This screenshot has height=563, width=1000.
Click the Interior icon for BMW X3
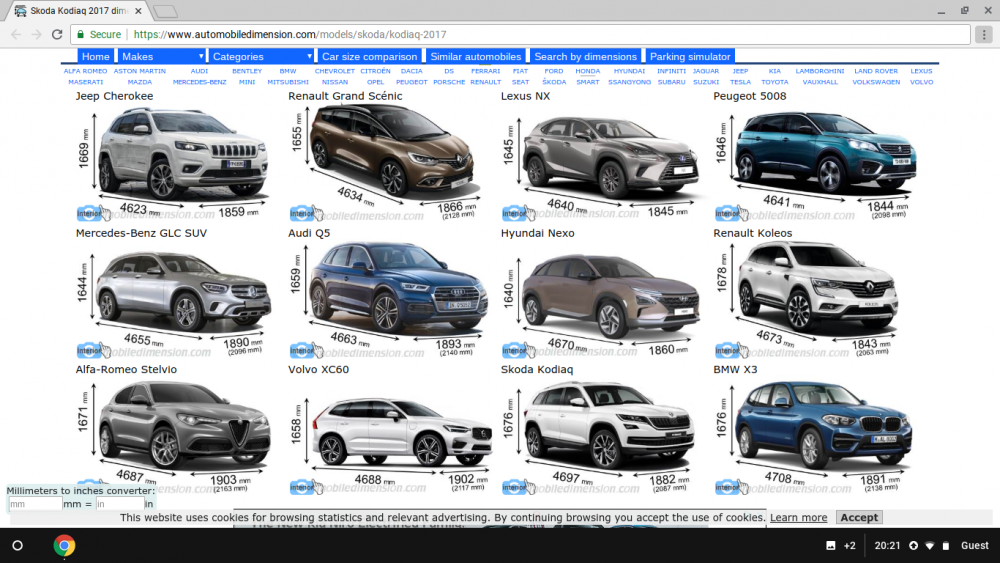tap(731, 486)
